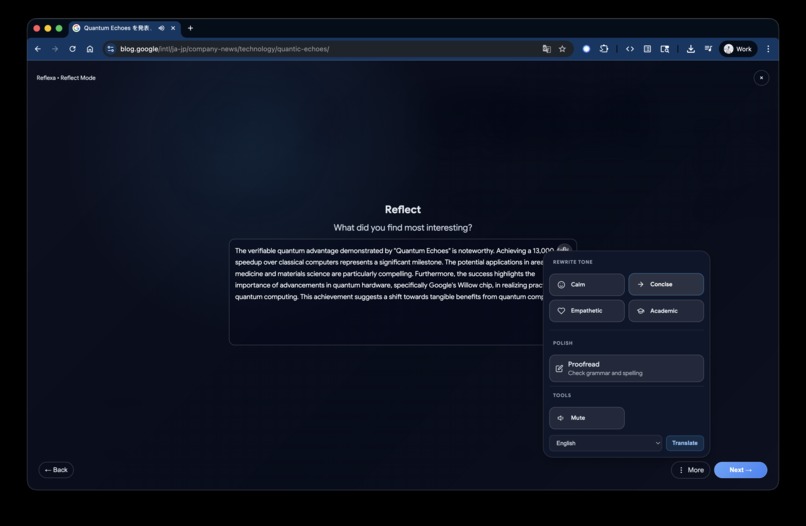The height and width of the screenshot is (526, 806).
Task: Open the Reflexa extension circle icon
Action: click(586, 49)
